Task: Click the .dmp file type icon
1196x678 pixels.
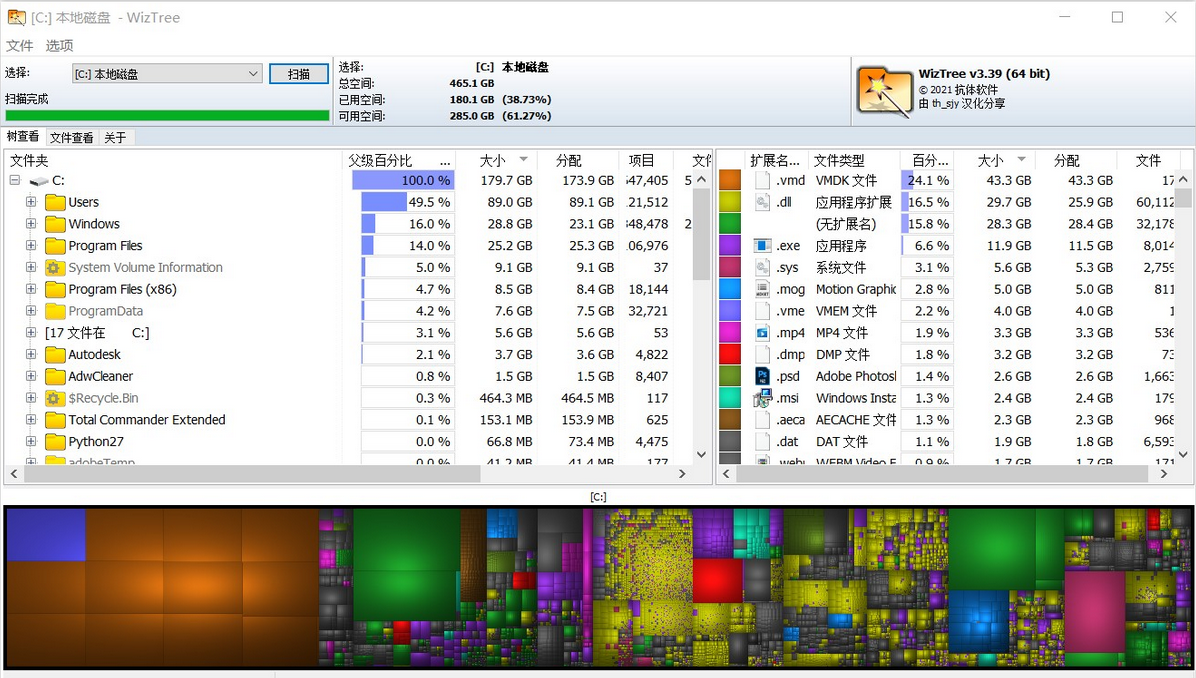Action: [762, 355]
